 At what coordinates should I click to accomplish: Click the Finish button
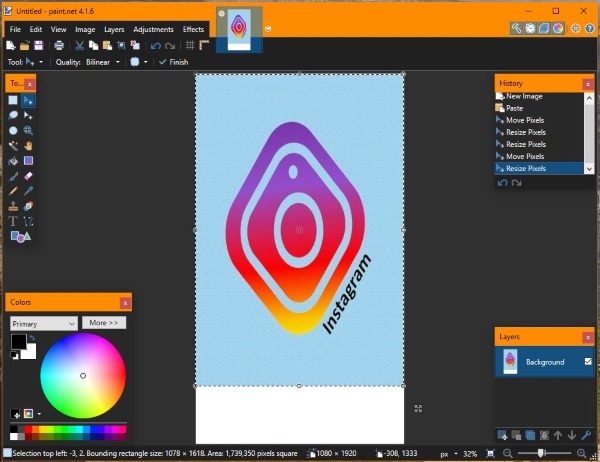pyautogui.click(x=173, y=62)
